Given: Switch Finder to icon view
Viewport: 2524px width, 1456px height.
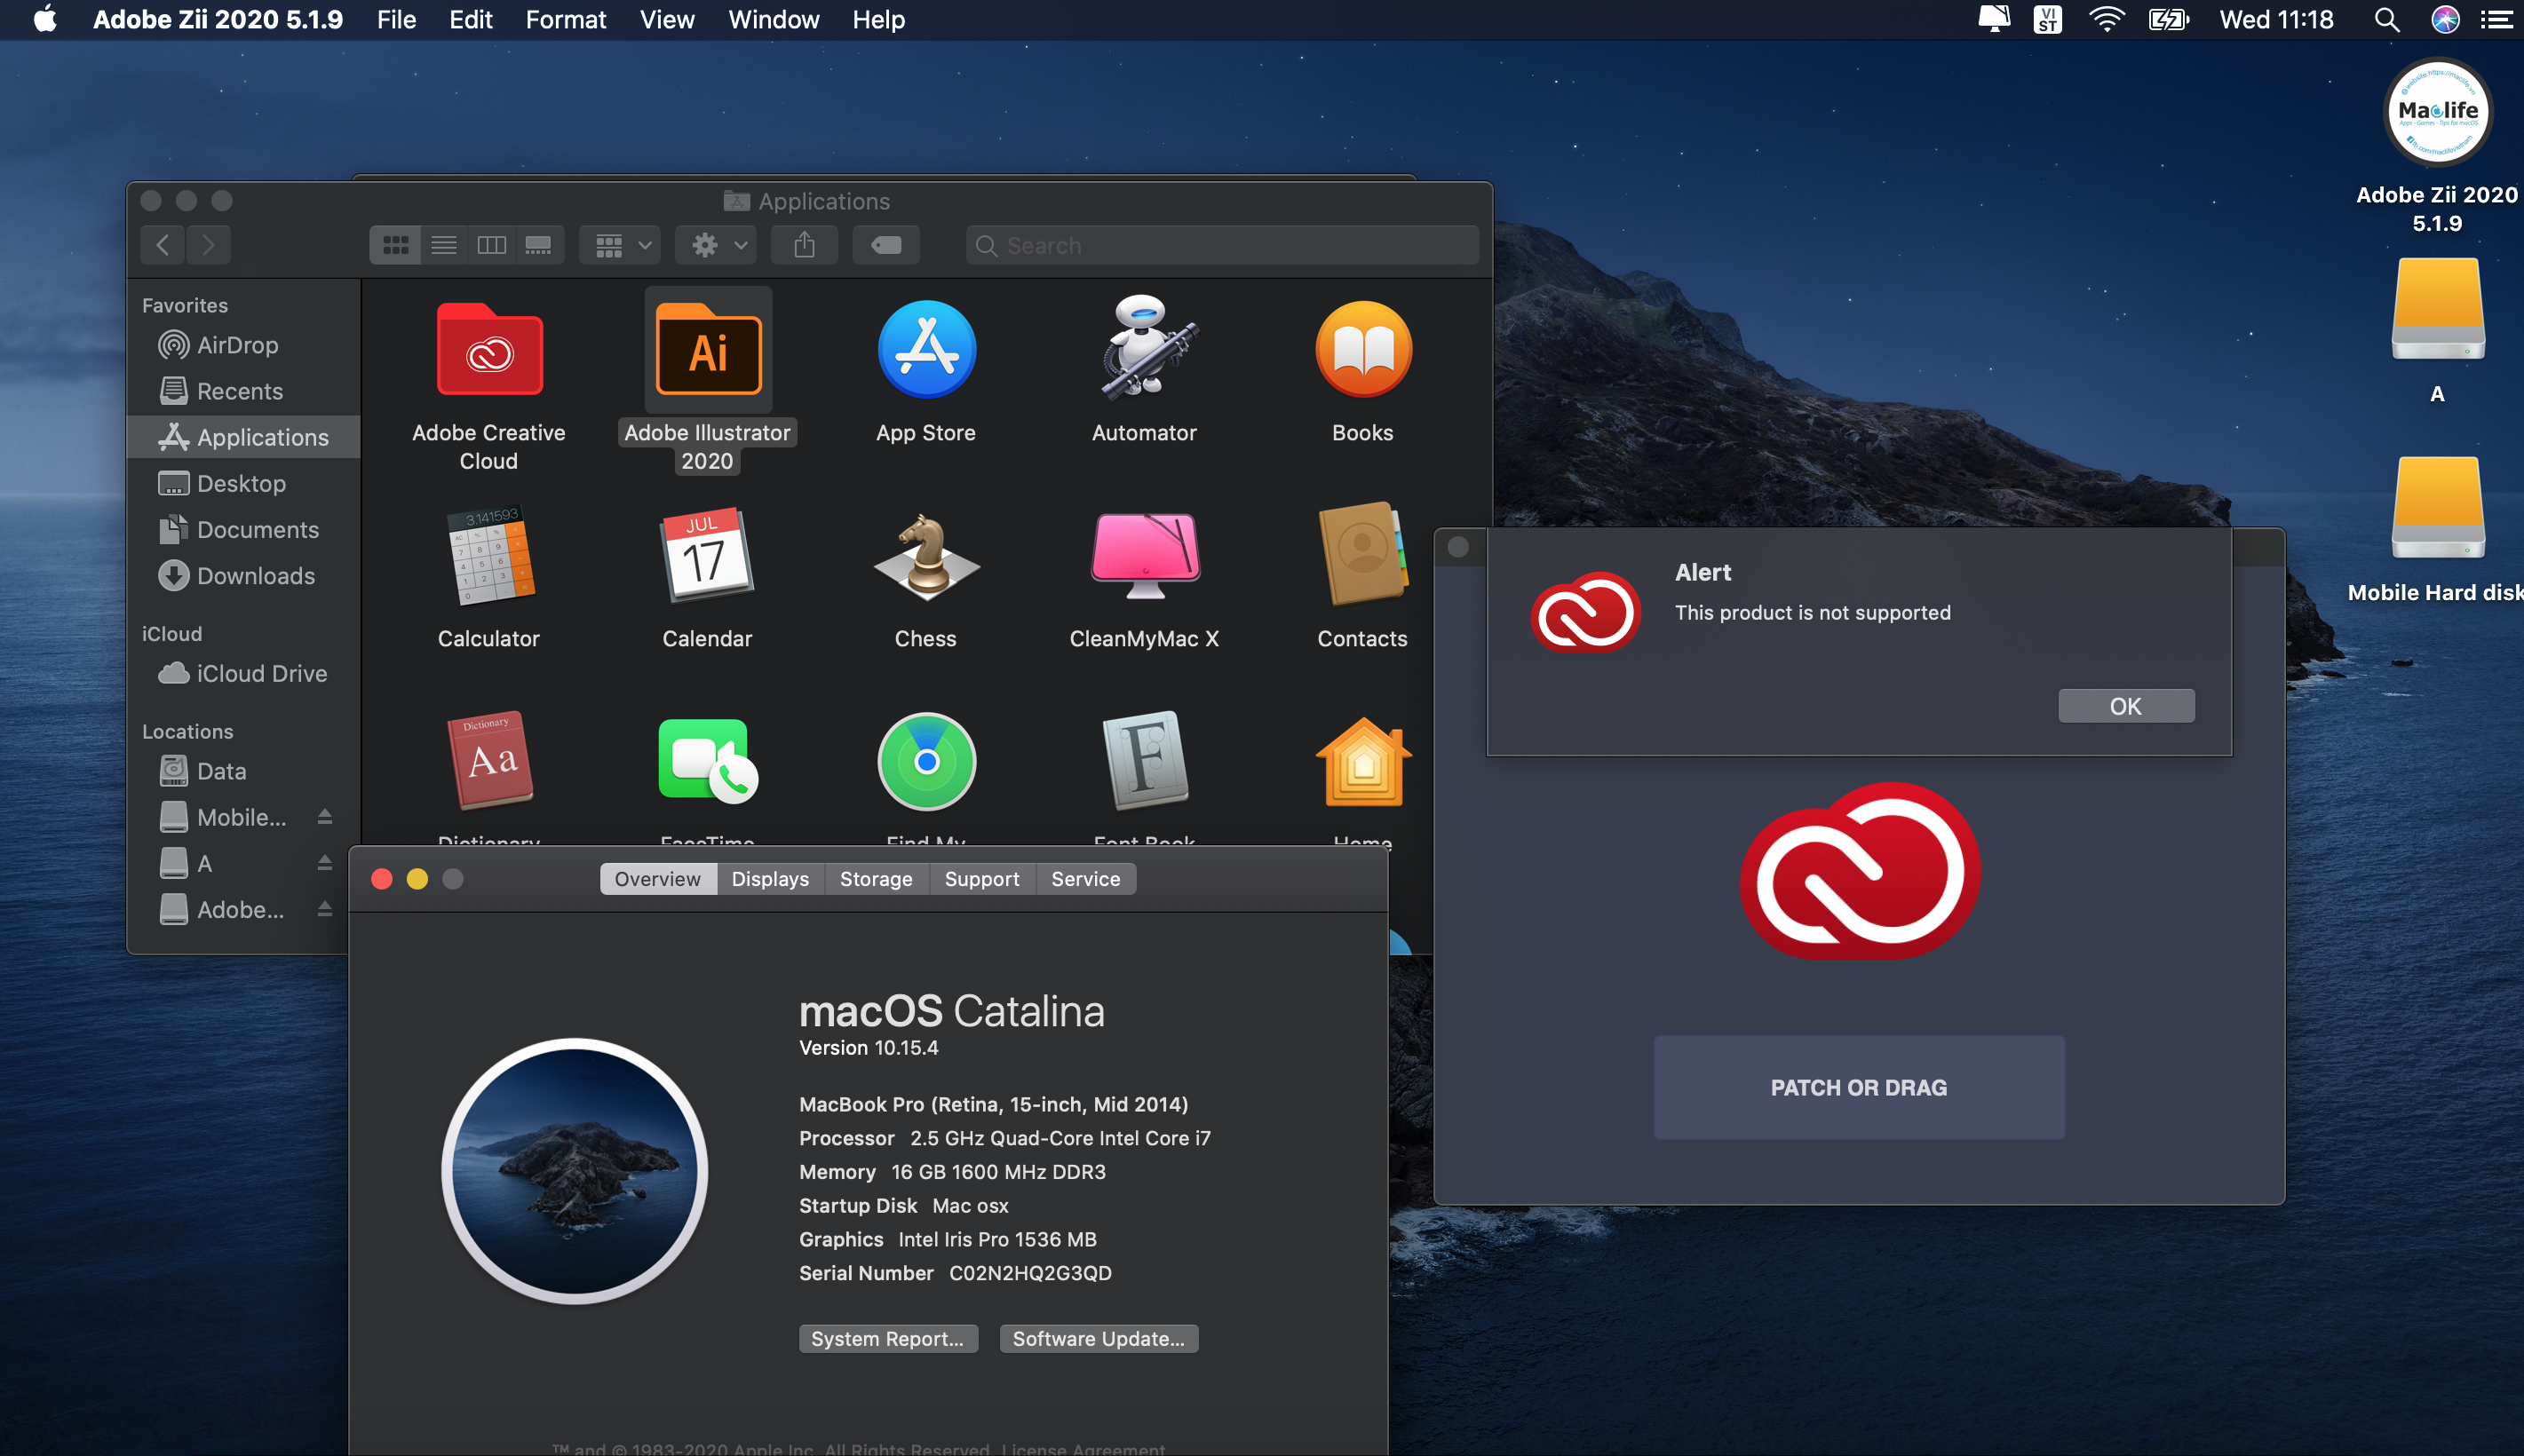Looking at the screenshot, I should click(395, 245).
